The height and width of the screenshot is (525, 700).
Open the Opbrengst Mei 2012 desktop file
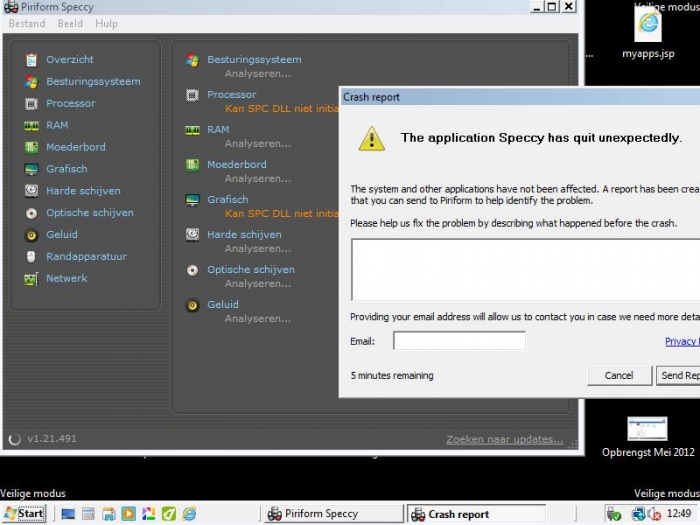[648, 438]
